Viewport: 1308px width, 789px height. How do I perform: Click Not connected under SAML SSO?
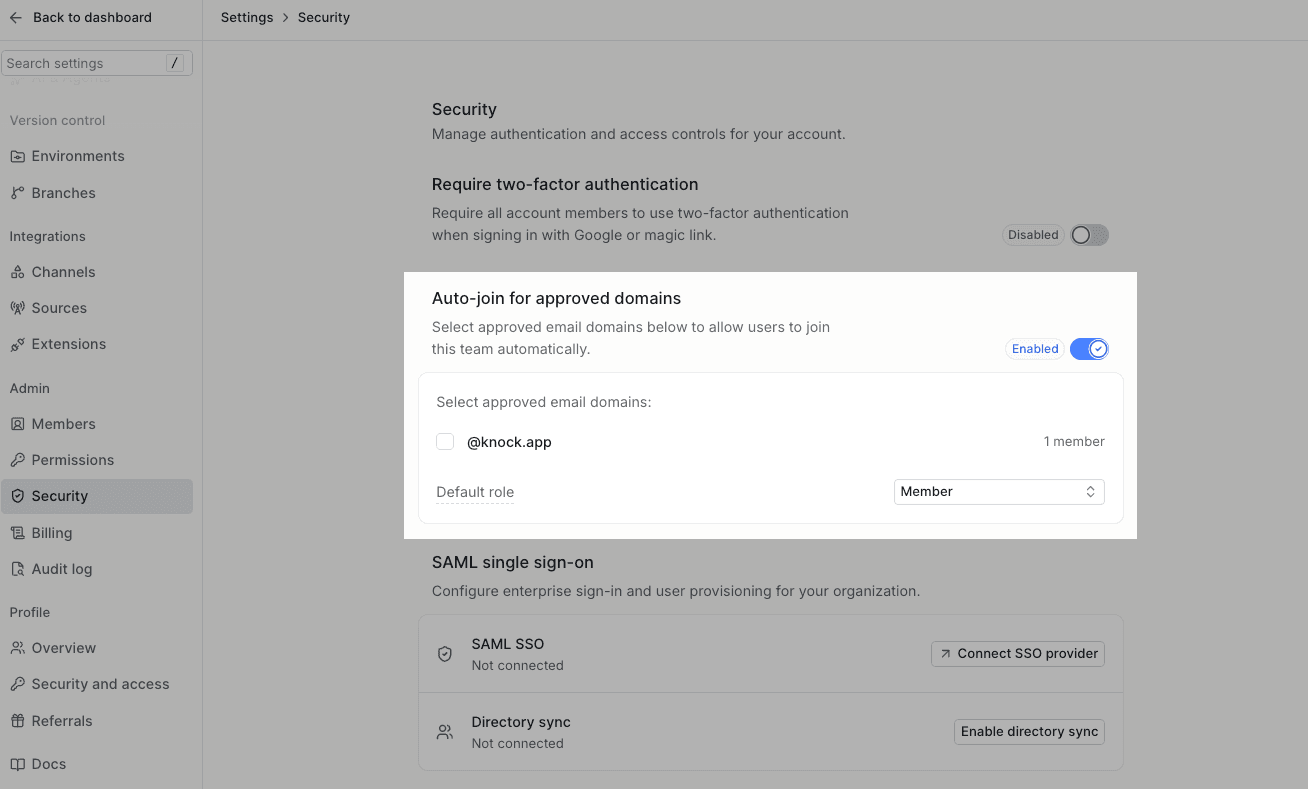coord(517,665)
